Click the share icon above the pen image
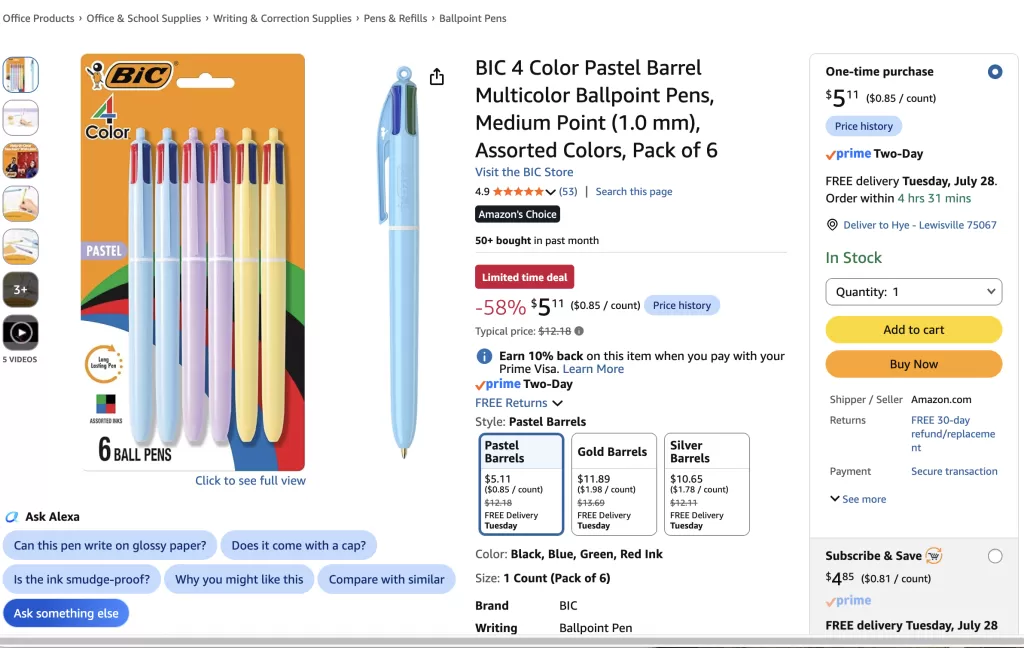Image resolution: width=1024 pixels, height=648 pixels. [437, 77]
